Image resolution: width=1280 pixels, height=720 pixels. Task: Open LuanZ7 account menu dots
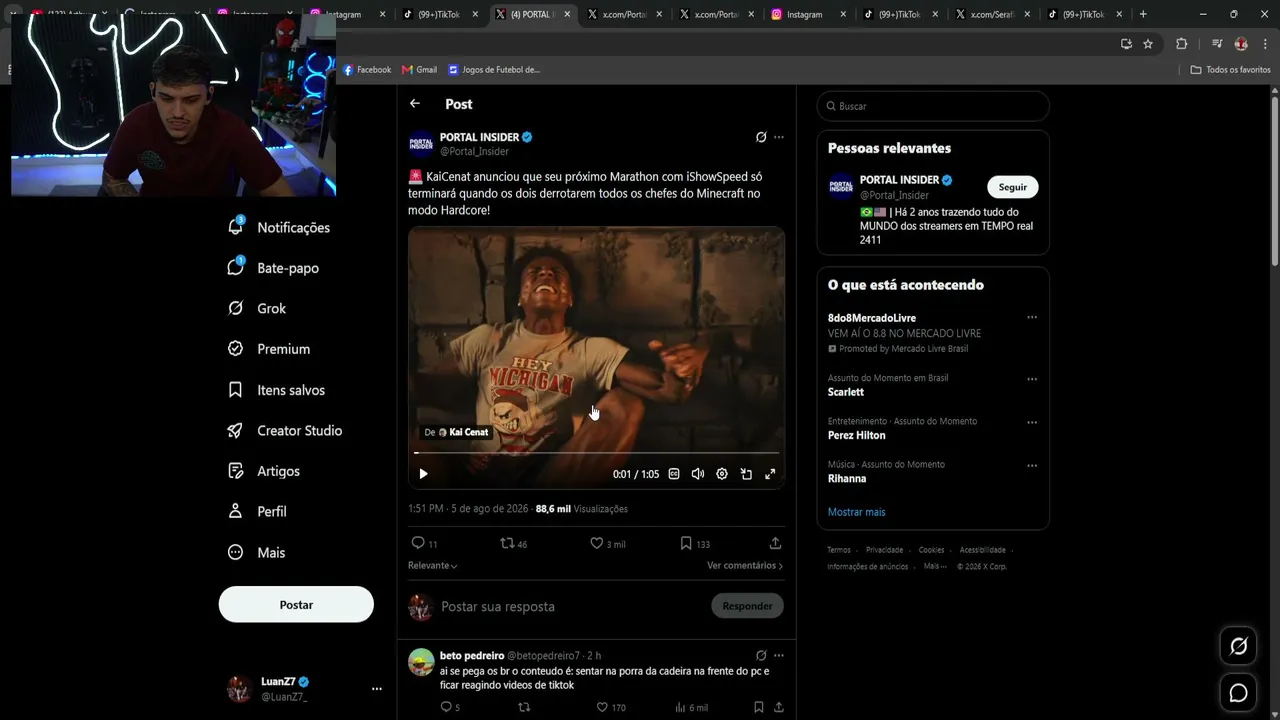(377, 689)
